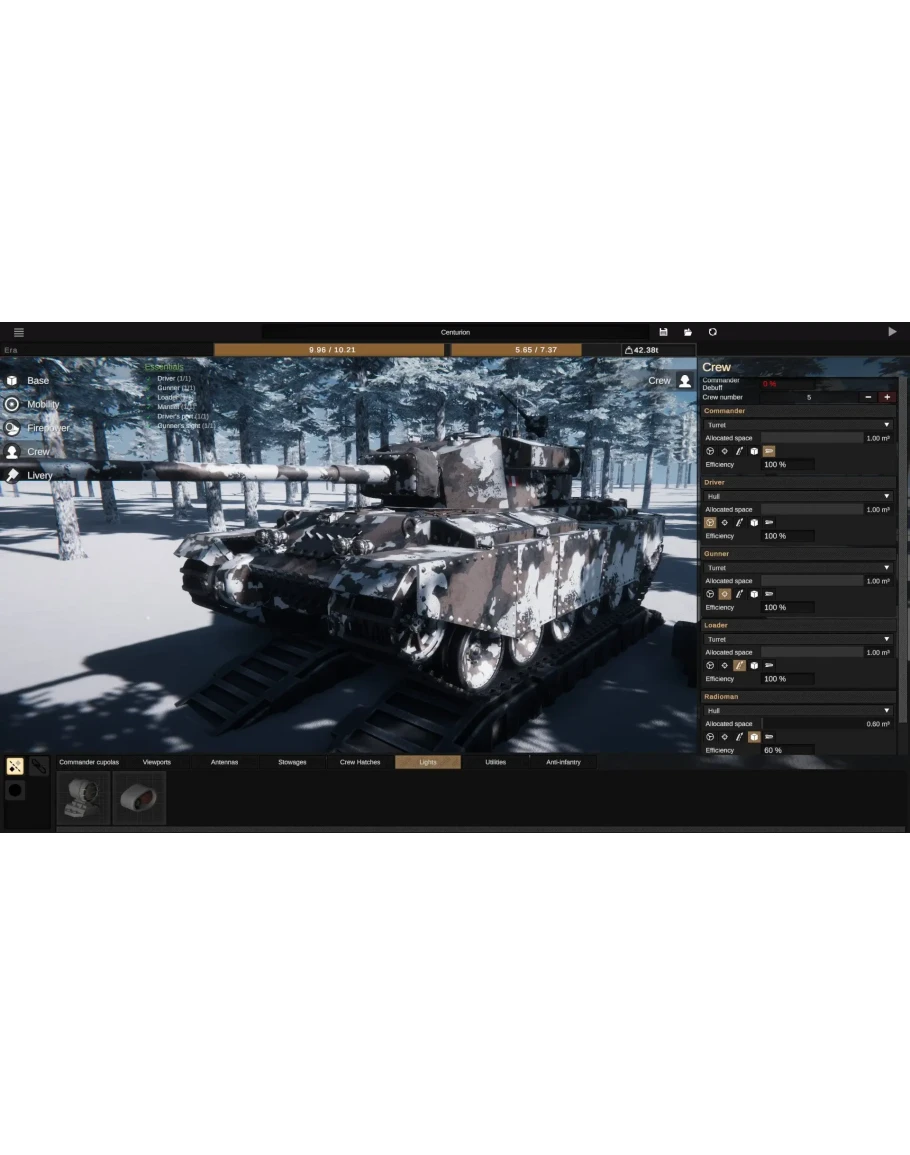Toggle the driving role icon for Commander
The width and height of the screenshot is (910, 1155).
click(710, 451)
